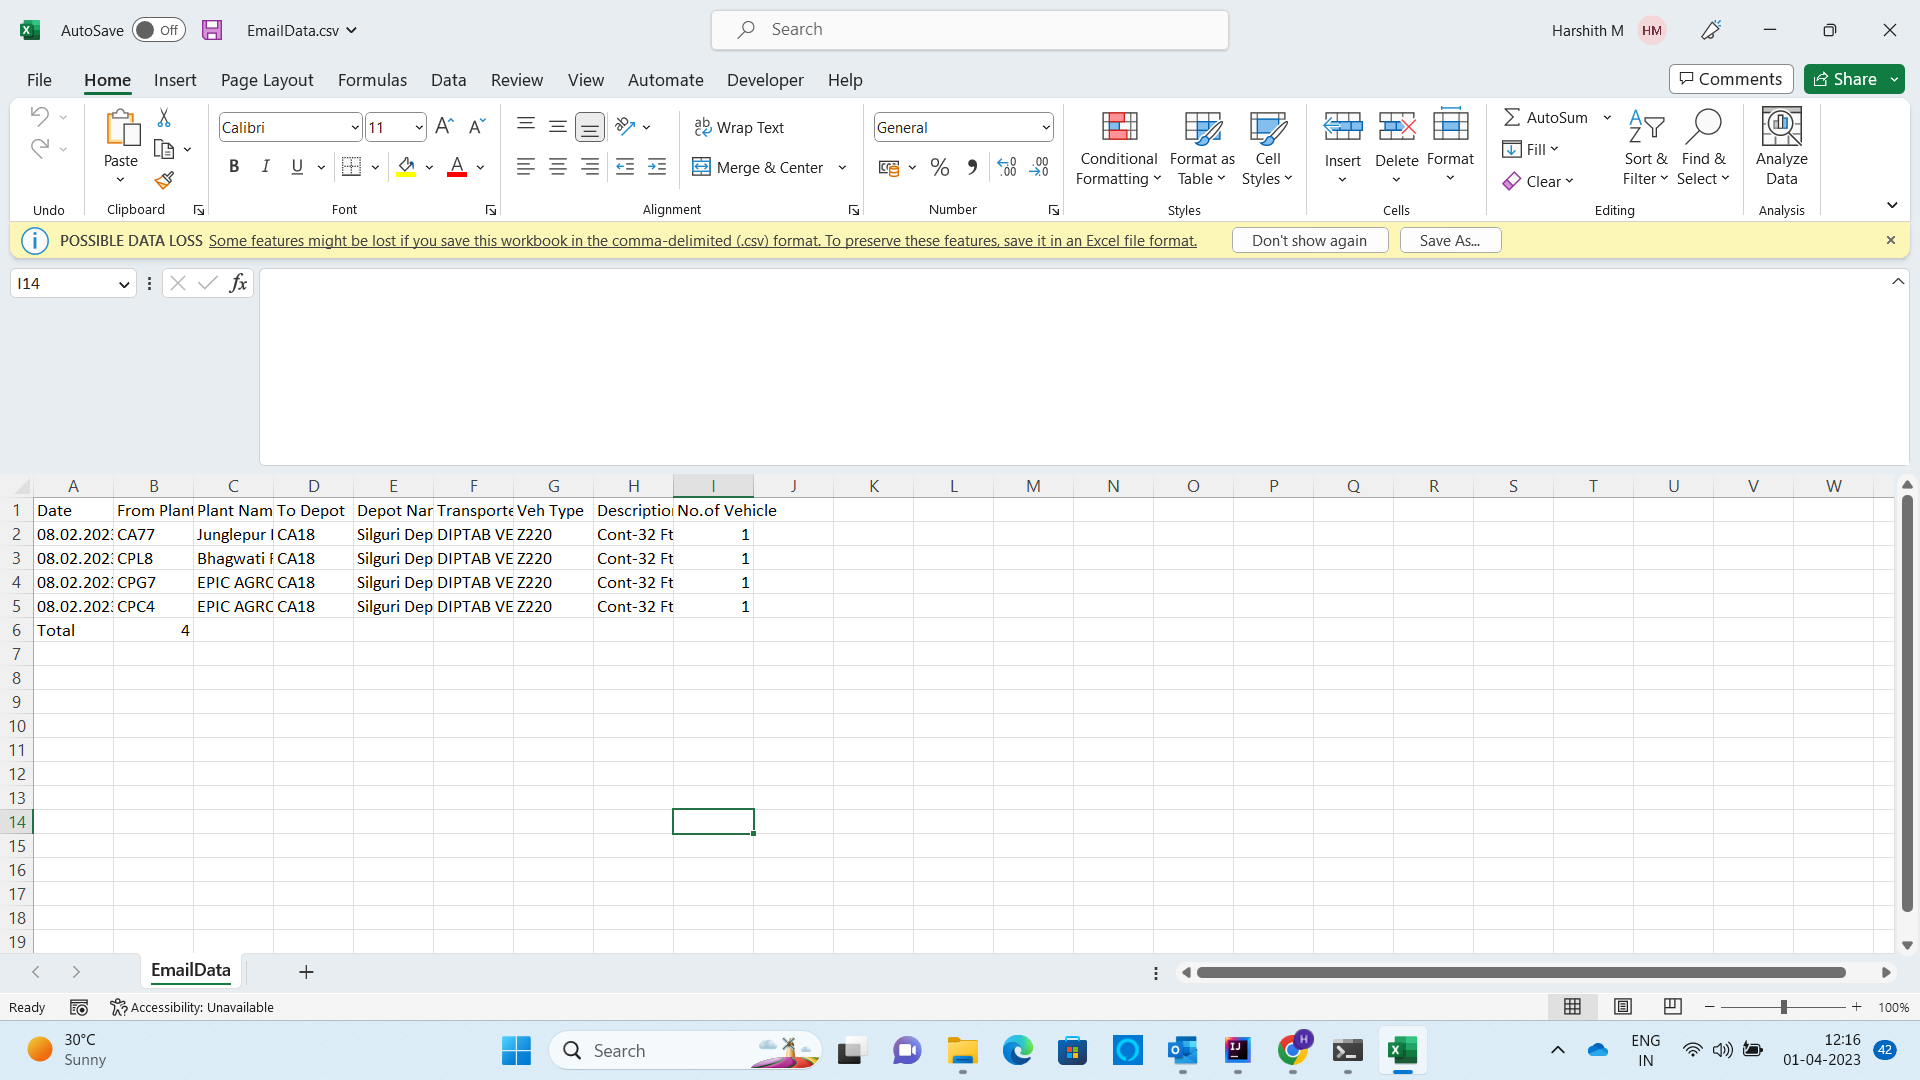
Task: Switch to the Data ribbon tab
Action: 448,80
